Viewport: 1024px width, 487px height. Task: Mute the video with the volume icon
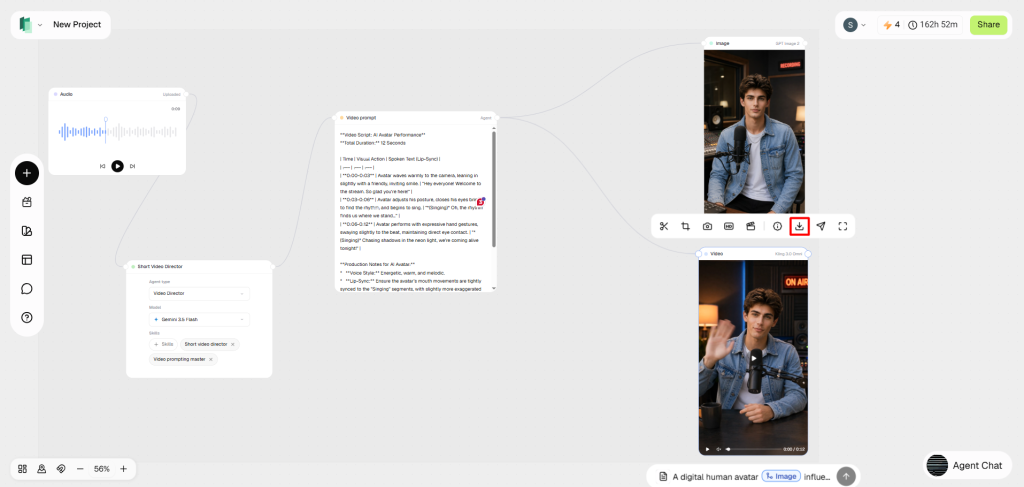[719, 449]
